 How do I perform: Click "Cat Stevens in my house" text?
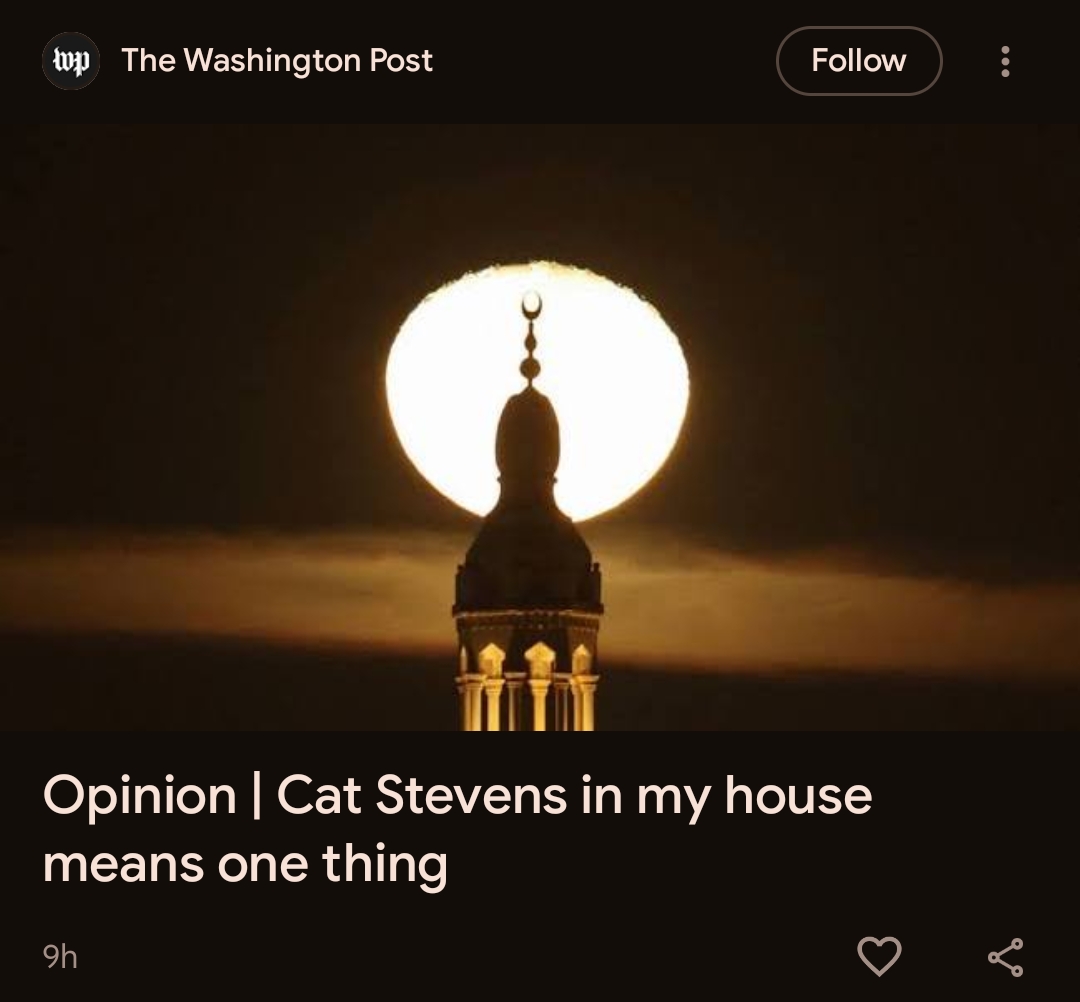574,795
